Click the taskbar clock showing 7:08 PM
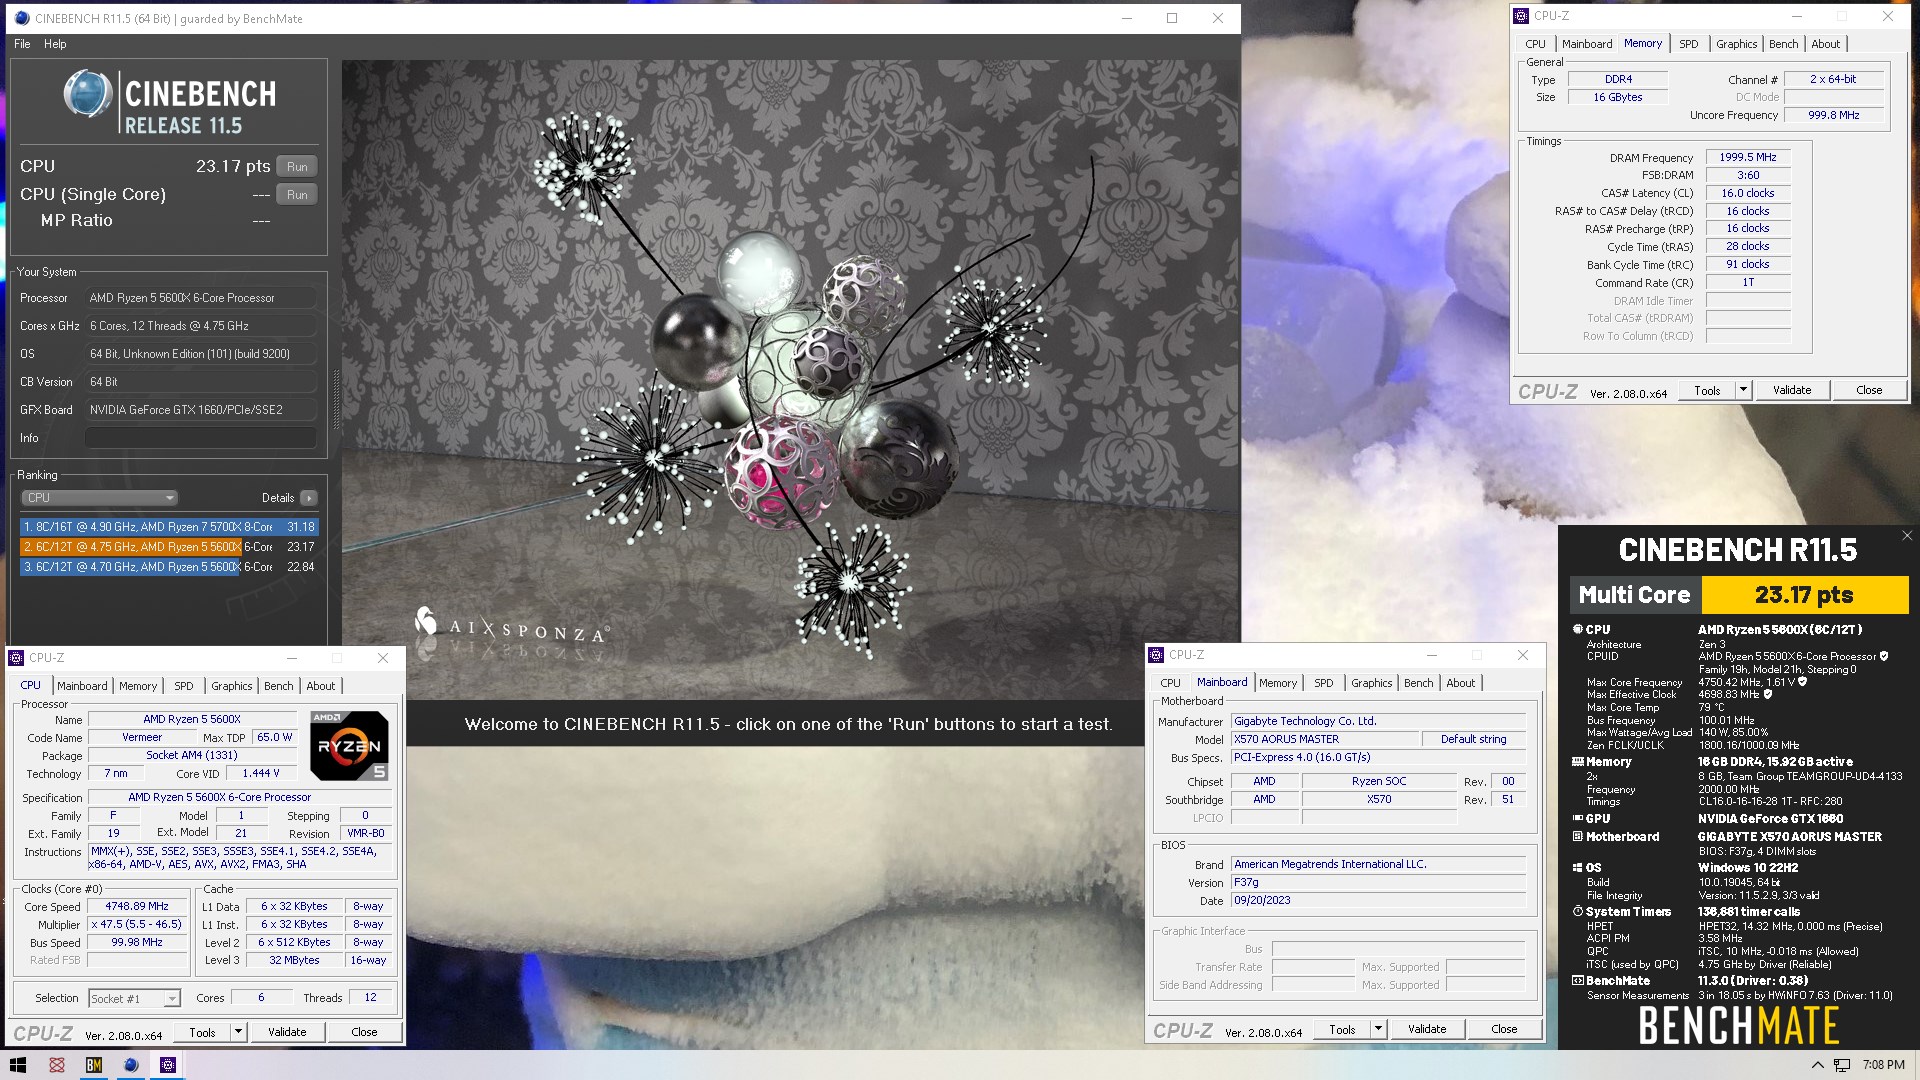Image resolution: width=1920 pixels, height=1080 pixels. point(1883,1065)
